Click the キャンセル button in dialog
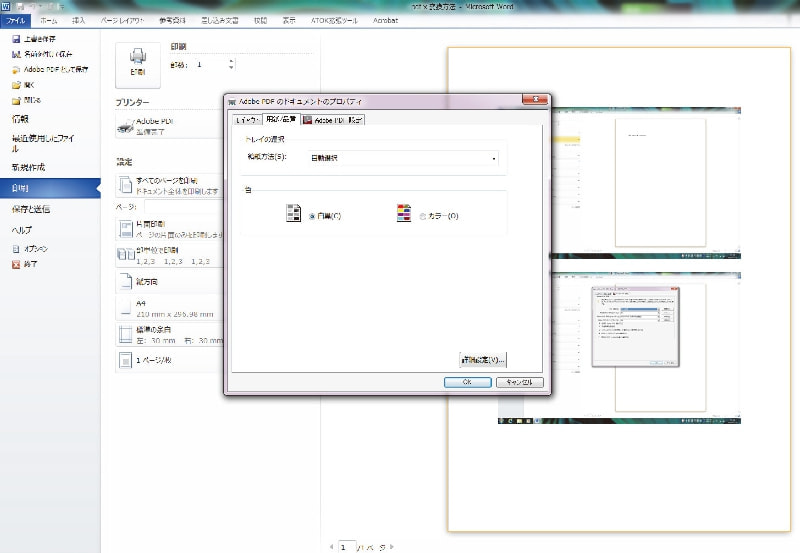This screenshot has width=800, height=553. pyautogui.click(x=519, y=382)
